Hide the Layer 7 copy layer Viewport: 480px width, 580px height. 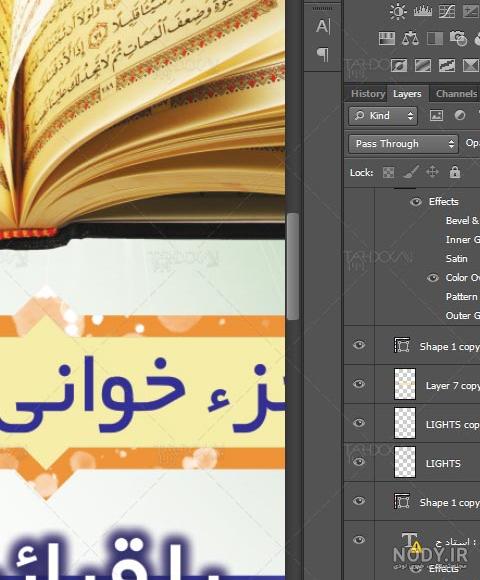point(359,384)
